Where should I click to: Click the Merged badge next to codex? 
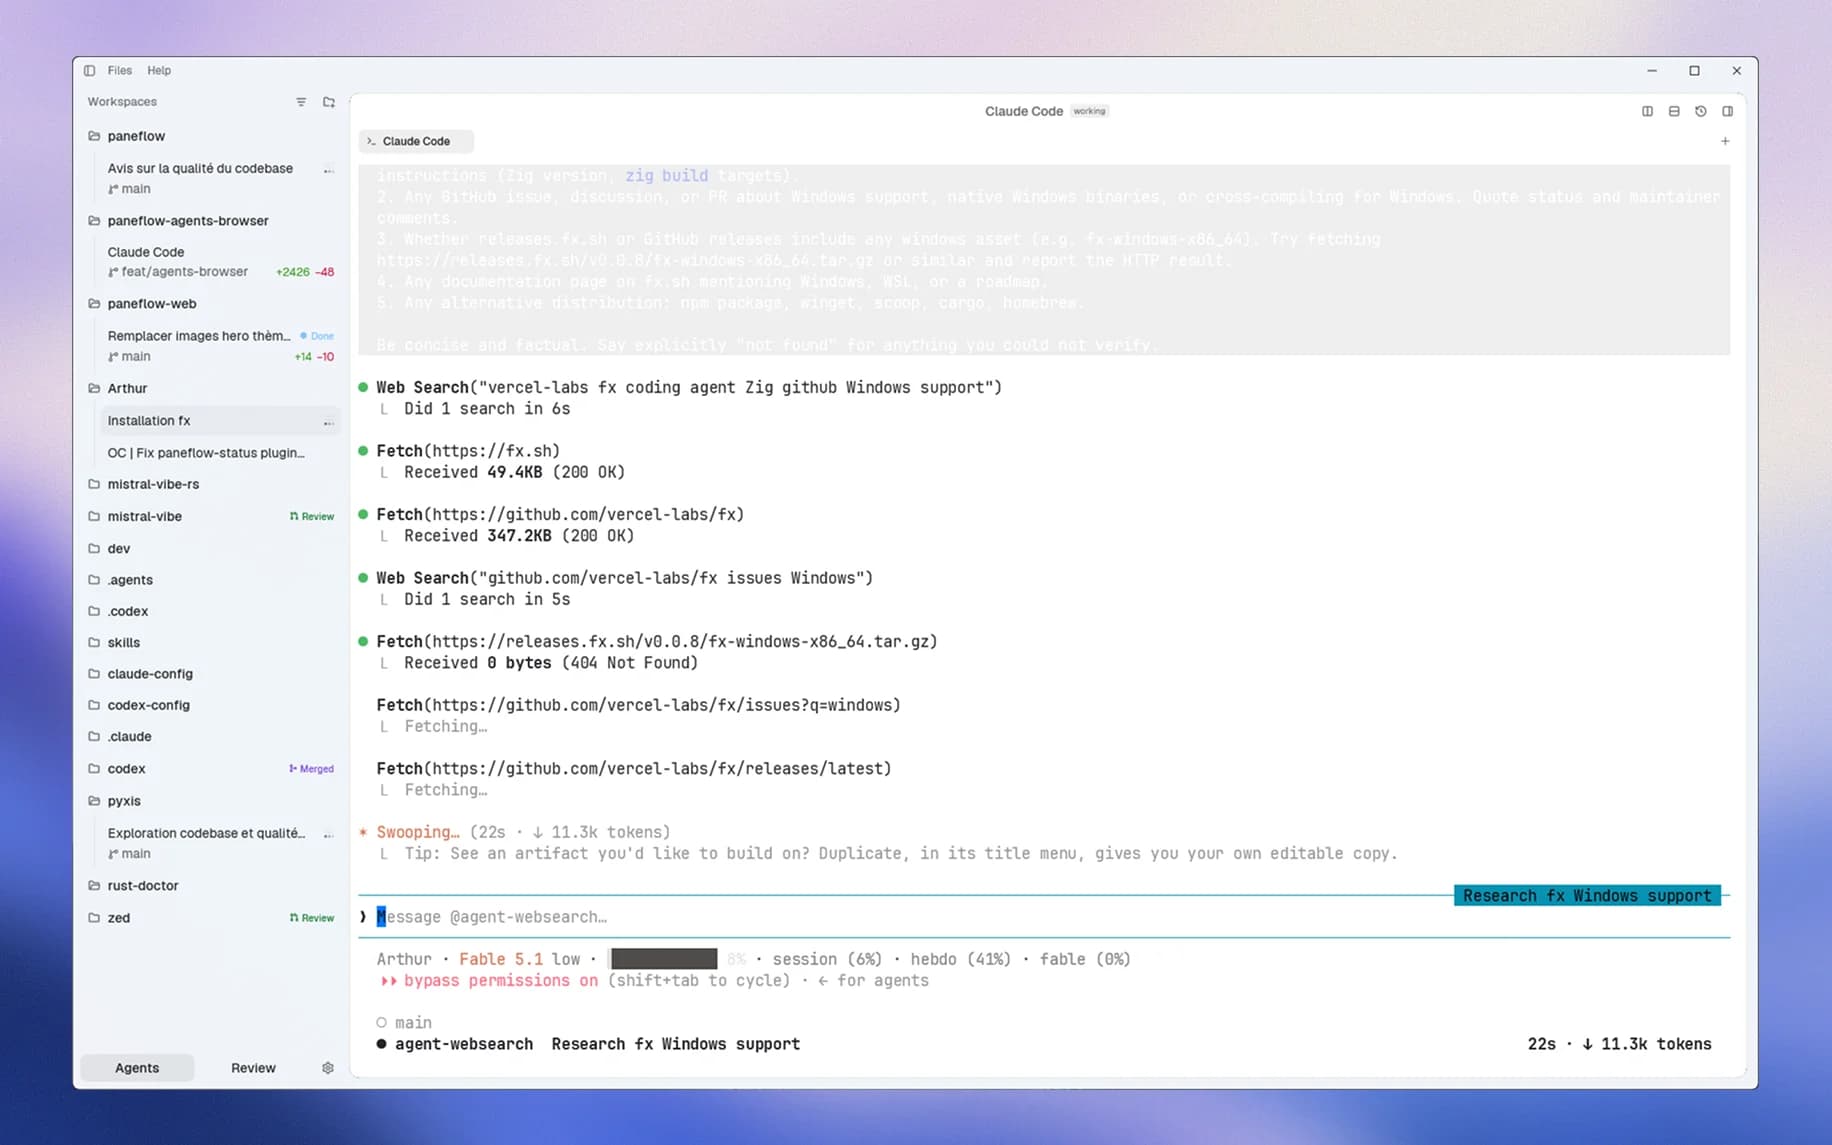[312, 769]
